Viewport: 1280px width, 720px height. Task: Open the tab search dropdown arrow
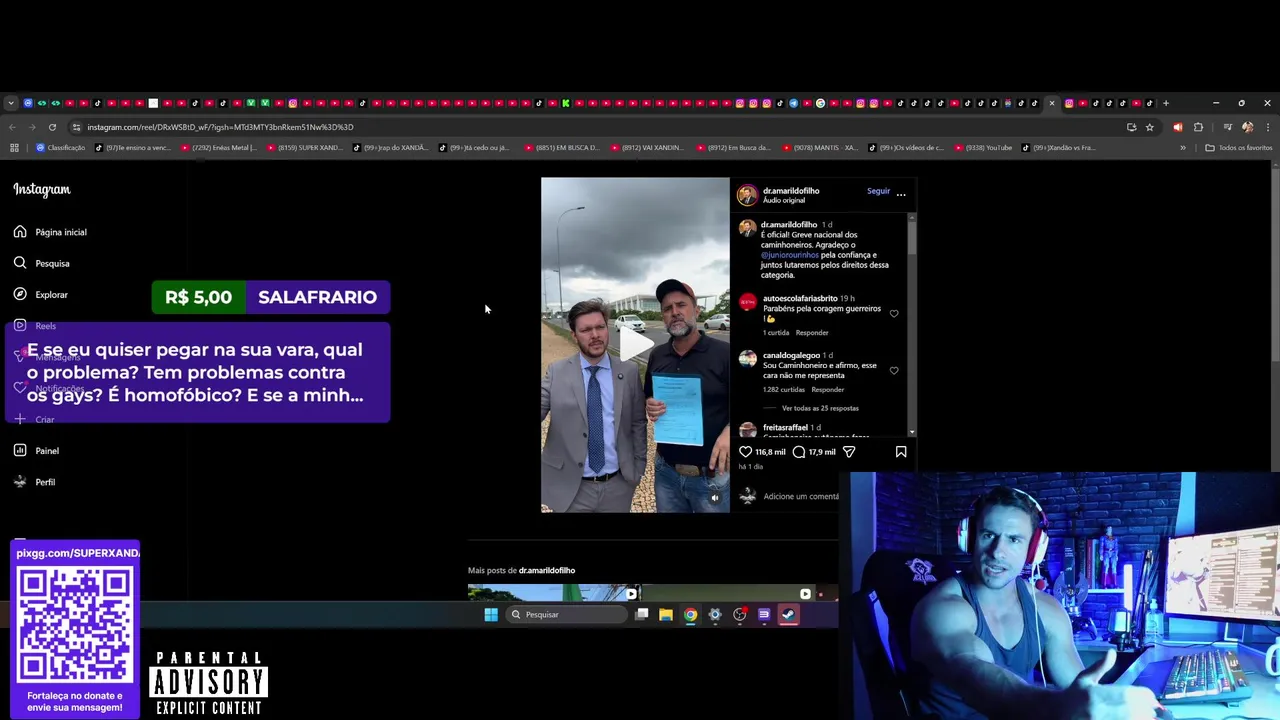coord(11,103)
